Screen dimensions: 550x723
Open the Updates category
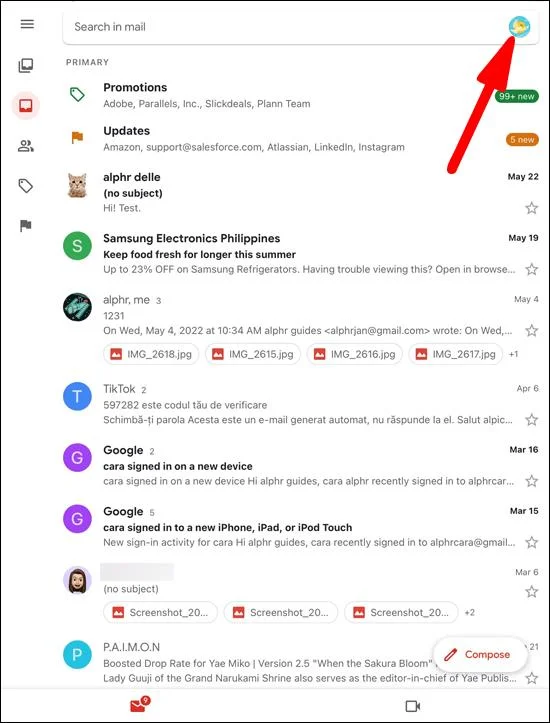tap(301, 139)
